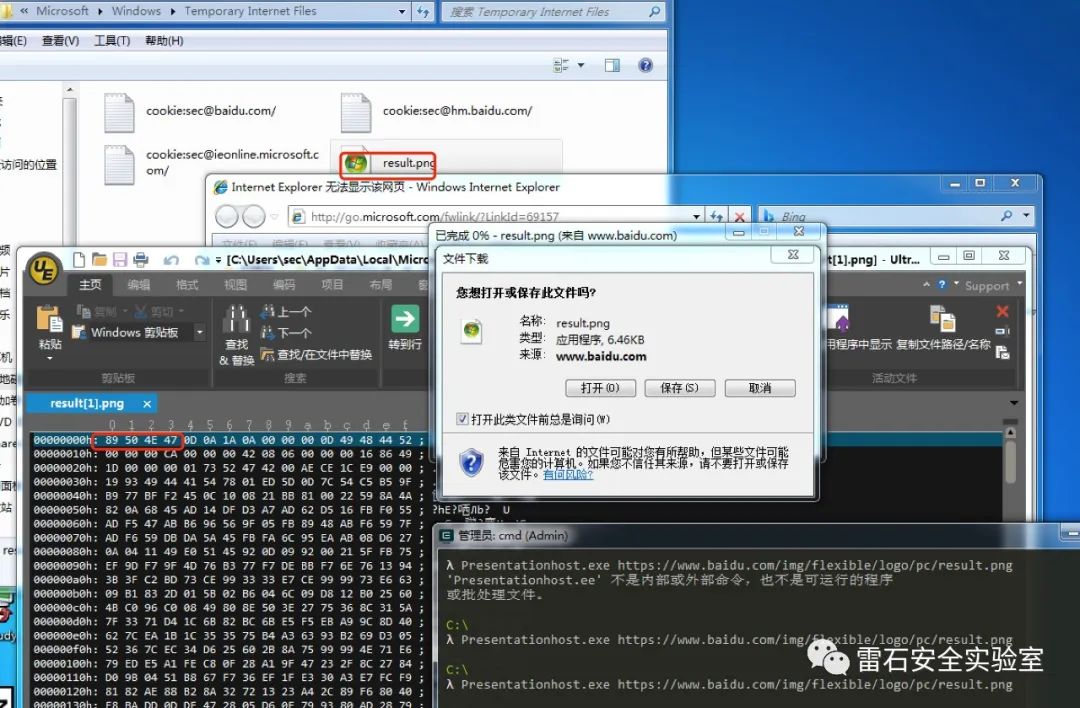
Task: Open the Windows 剪贴板 dropdown arrow
Action: pyautogui.click(x=200, y=333)
